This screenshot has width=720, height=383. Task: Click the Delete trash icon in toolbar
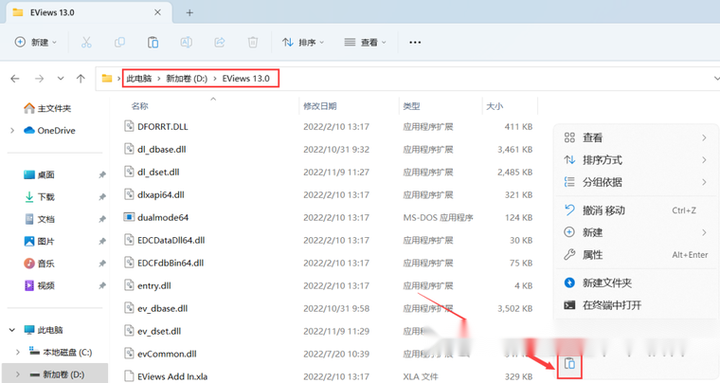pyautogui.click(x=253, y=42)
